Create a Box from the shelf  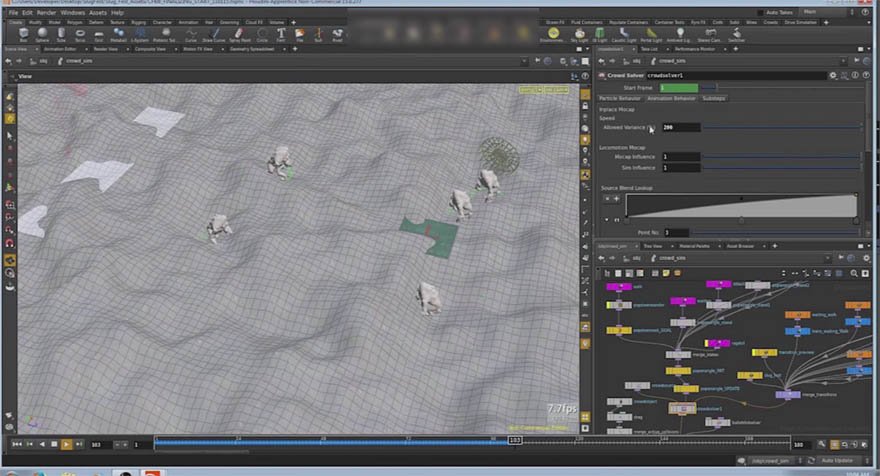24,35
